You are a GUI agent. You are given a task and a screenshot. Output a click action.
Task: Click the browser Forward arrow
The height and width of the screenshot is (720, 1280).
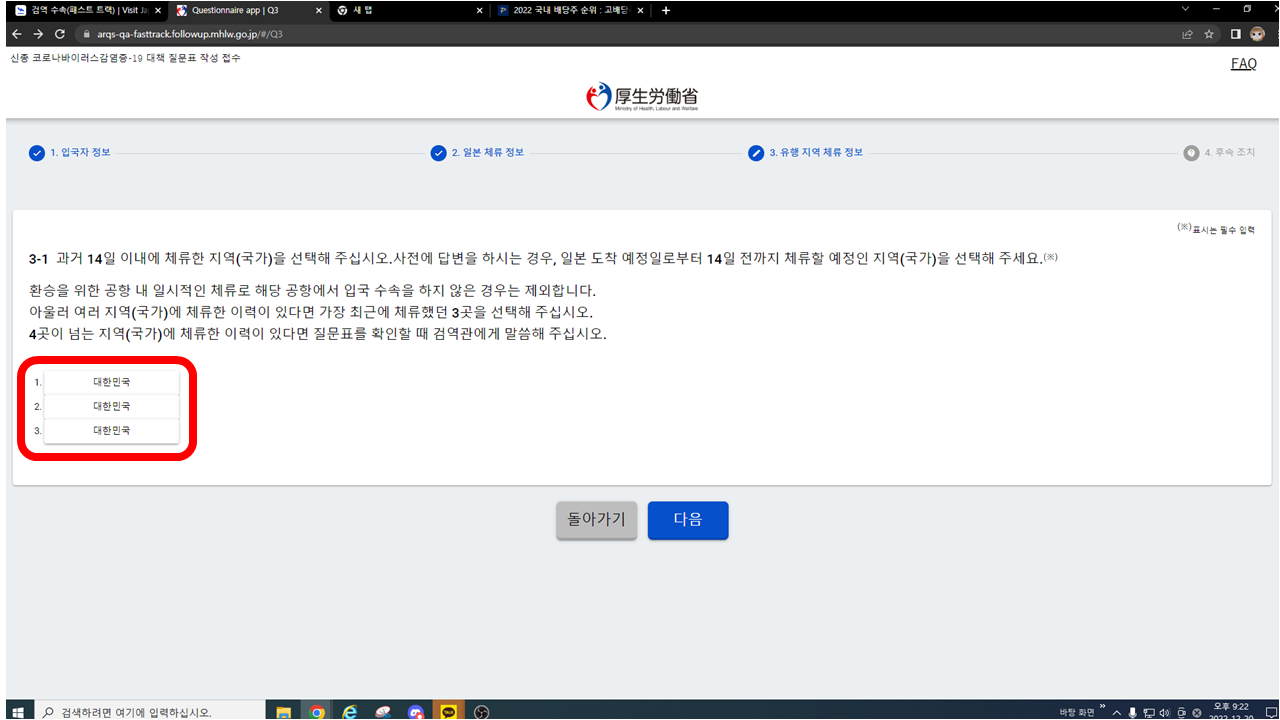pyautogui.click(x=38, y=33)
